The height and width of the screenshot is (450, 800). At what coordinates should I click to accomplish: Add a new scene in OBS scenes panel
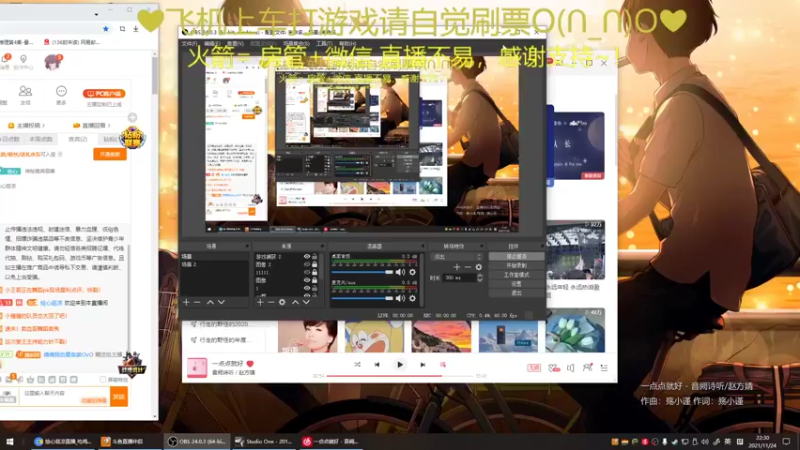(x=186, y=303)
